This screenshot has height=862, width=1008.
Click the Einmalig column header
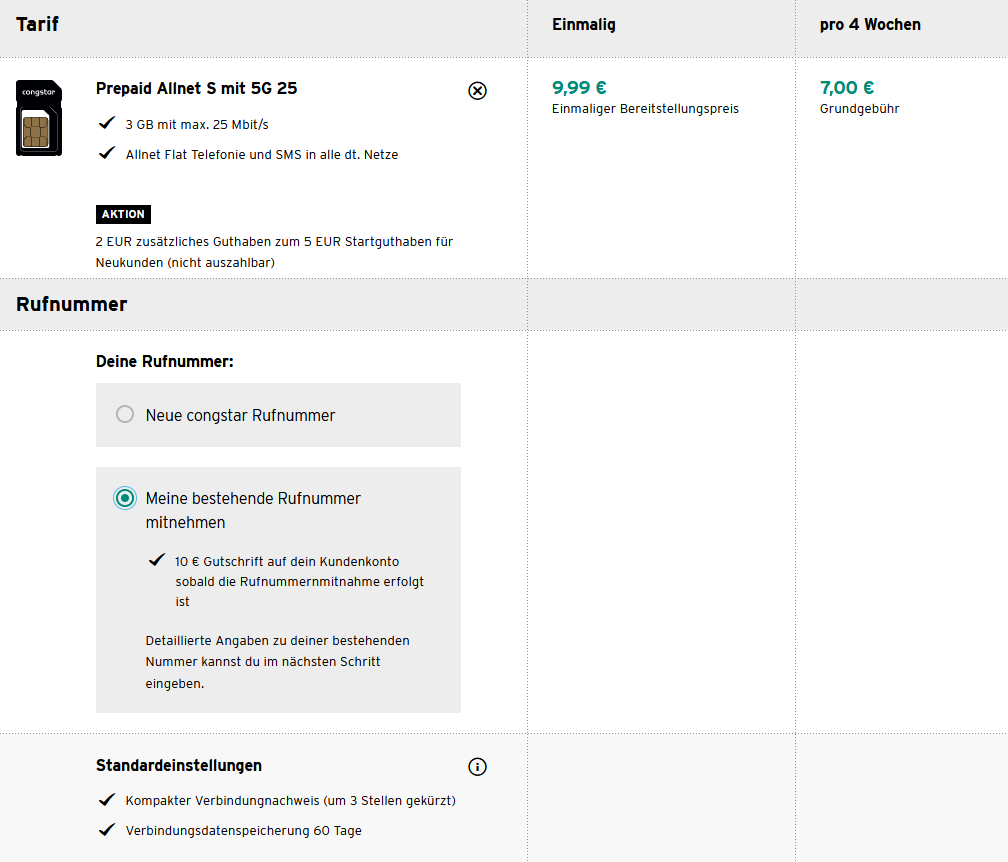pos(584,25)
